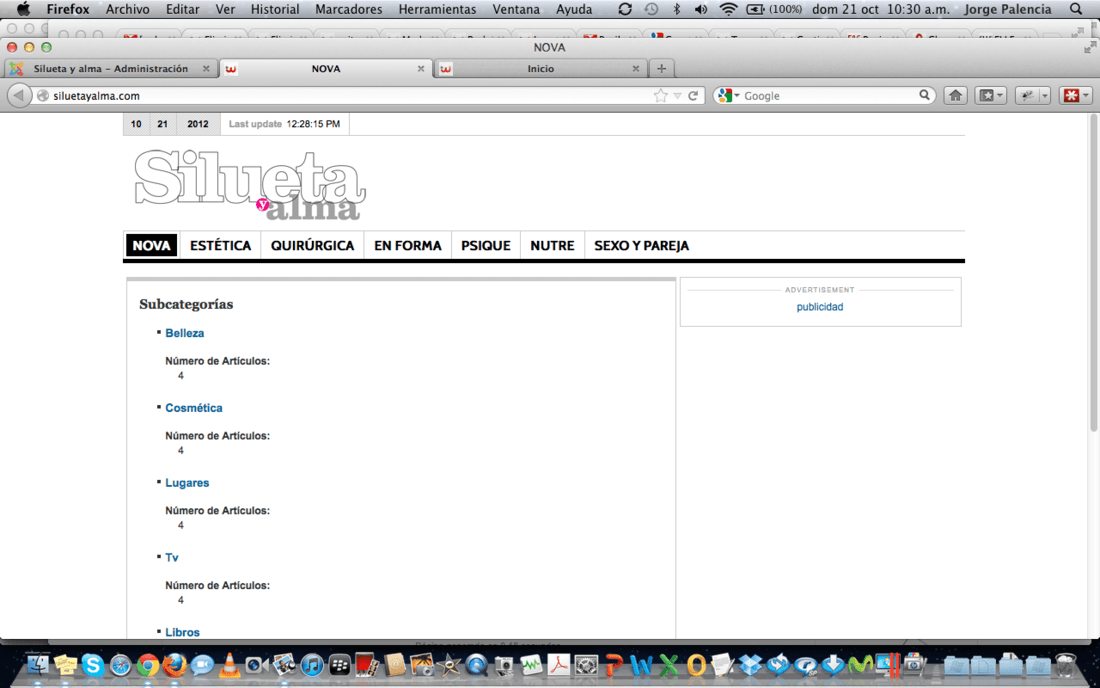Click the publicidad advertisement link
The image size is (1100, 688).
[819, 307]
